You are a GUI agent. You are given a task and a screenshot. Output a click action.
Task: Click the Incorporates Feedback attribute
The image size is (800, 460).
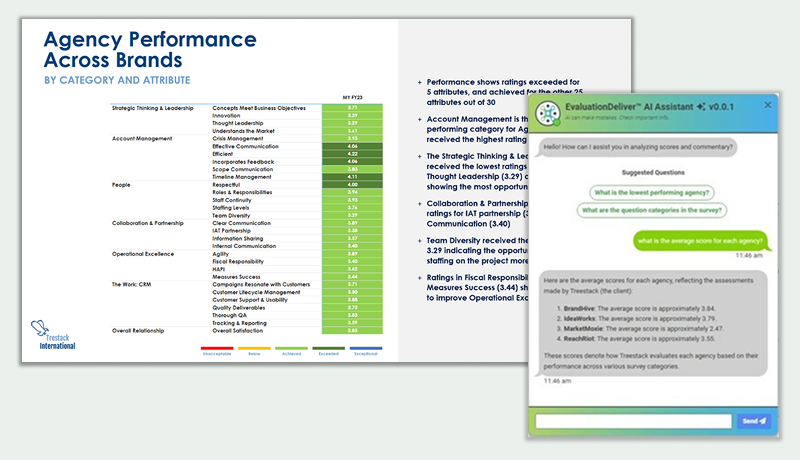tap(243, 162)
